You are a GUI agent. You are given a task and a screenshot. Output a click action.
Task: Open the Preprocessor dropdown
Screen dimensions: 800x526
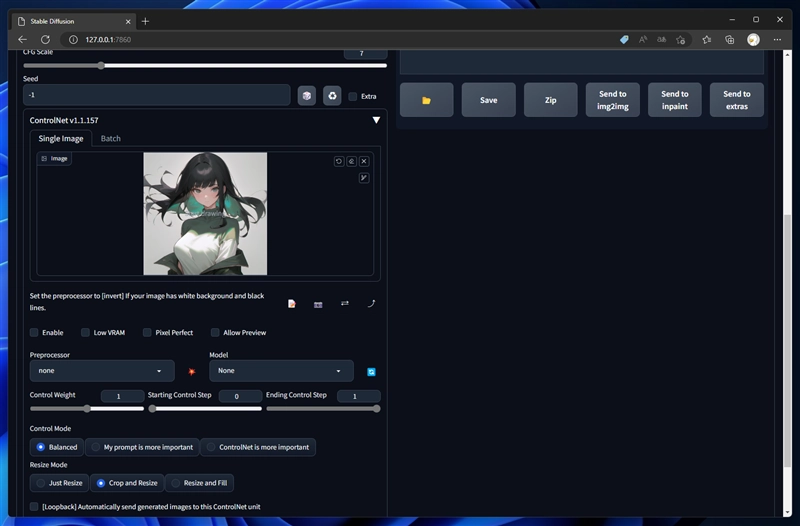pyautogui.click(x=101, y=371)
